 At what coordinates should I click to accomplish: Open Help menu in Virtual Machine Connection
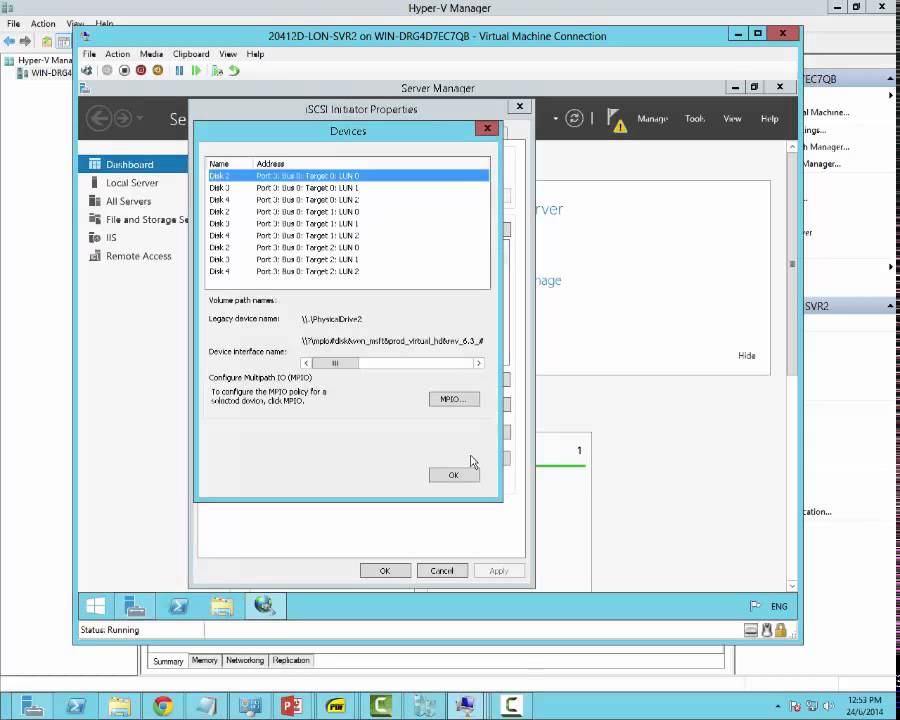[255, 54]
